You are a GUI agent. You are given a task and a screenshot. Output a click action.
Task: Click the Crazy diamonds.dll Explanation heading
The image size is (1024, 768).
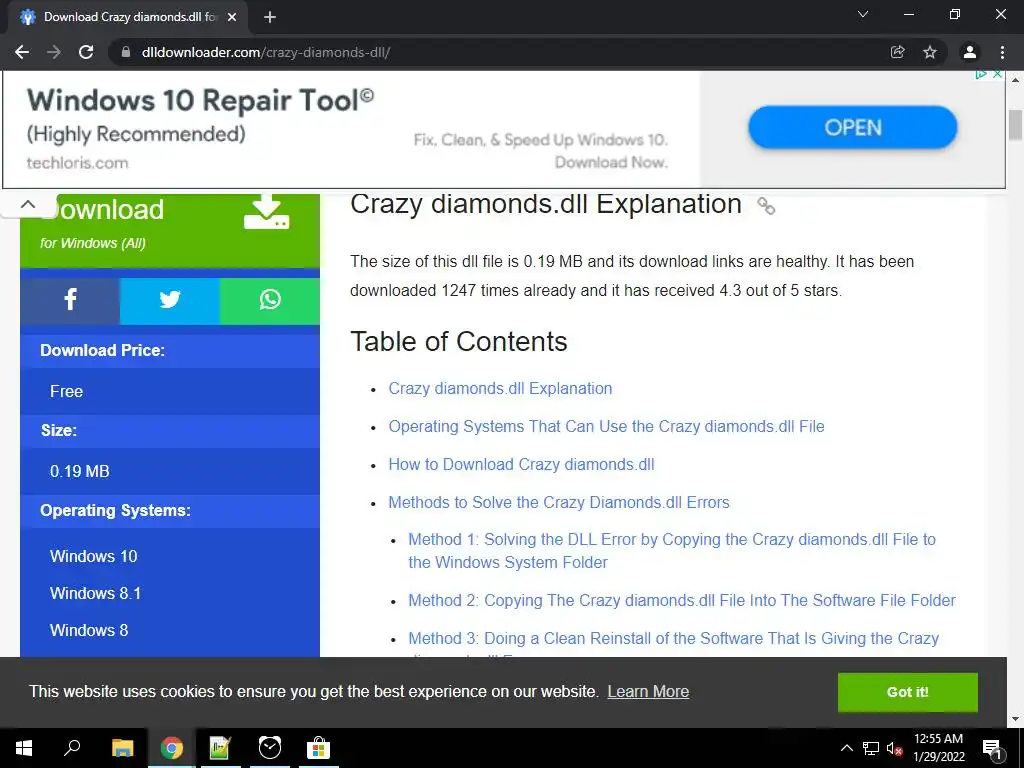tap(546, 204)
